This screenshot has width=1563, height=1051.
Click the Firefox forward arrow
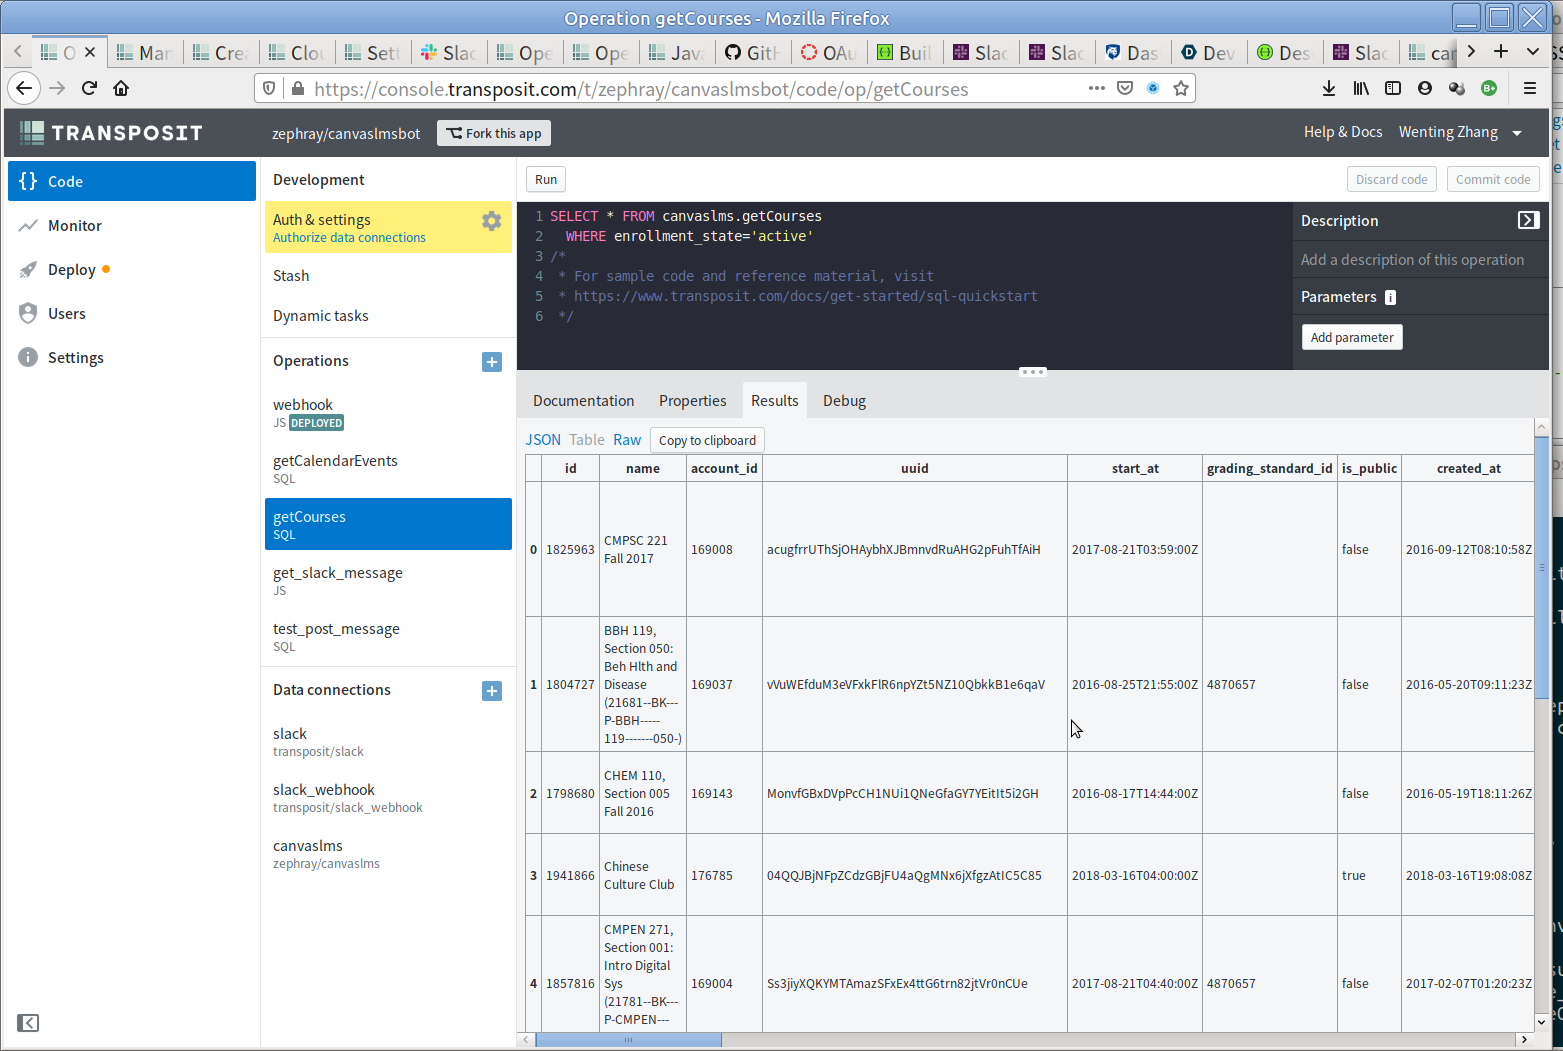(57, 88)
